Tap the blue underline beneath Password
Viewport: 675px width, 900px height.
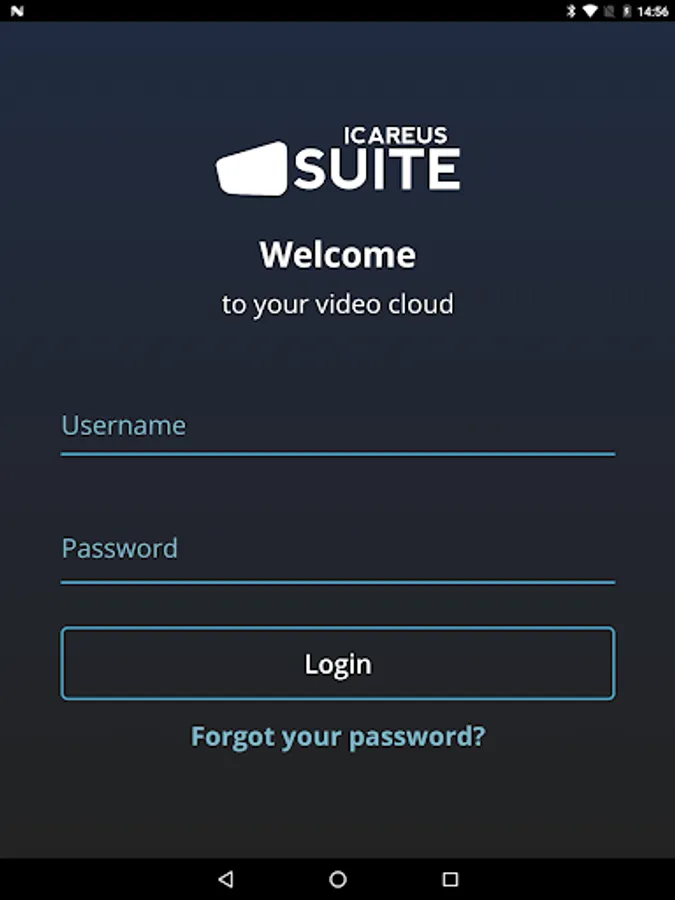click(338, 582)
